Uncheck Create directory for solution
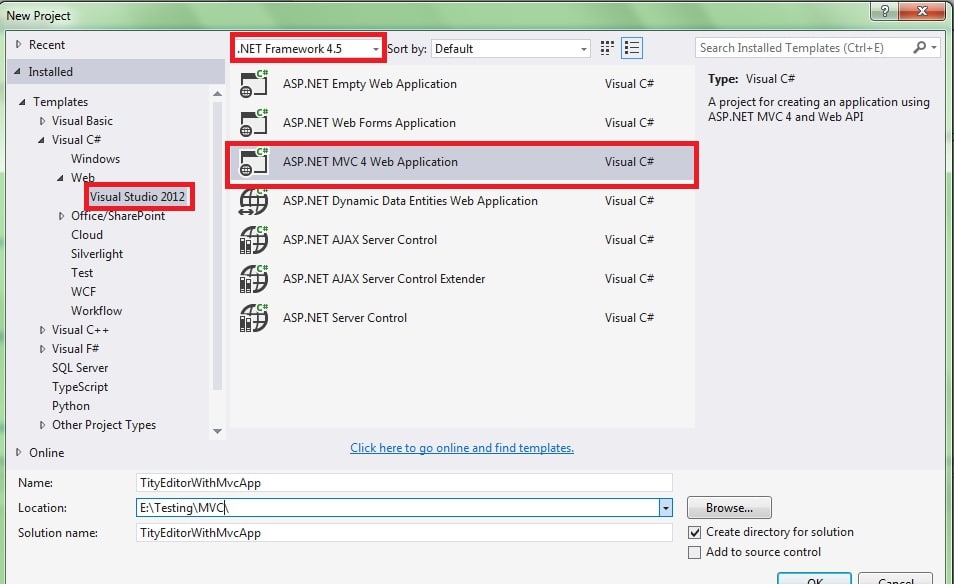The height and width of the screenshot is (584, 954). 694,532
